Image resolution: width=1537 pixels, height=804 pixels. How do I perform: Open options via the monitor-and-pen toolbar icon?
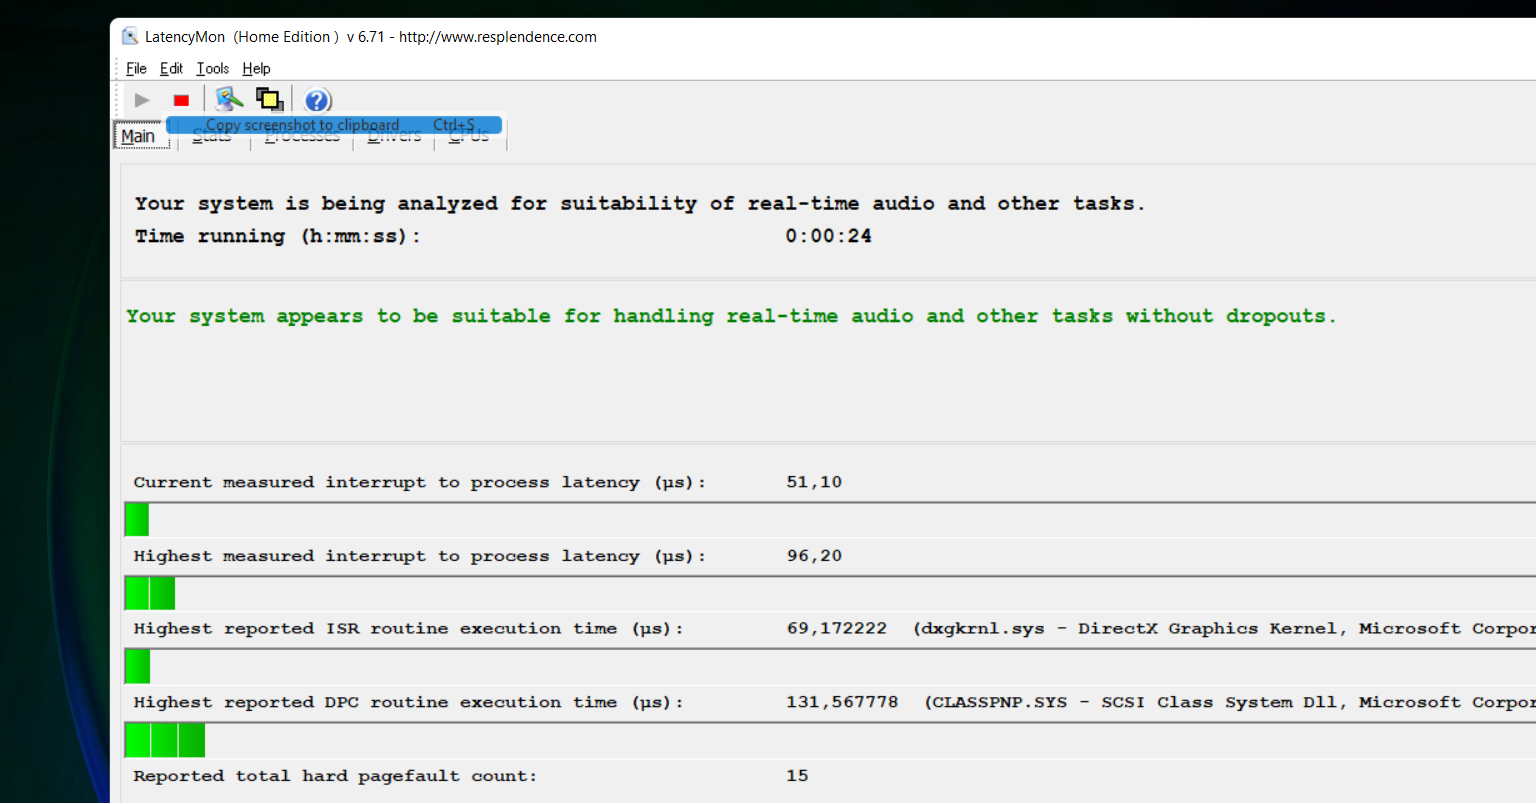pos(229,99)
